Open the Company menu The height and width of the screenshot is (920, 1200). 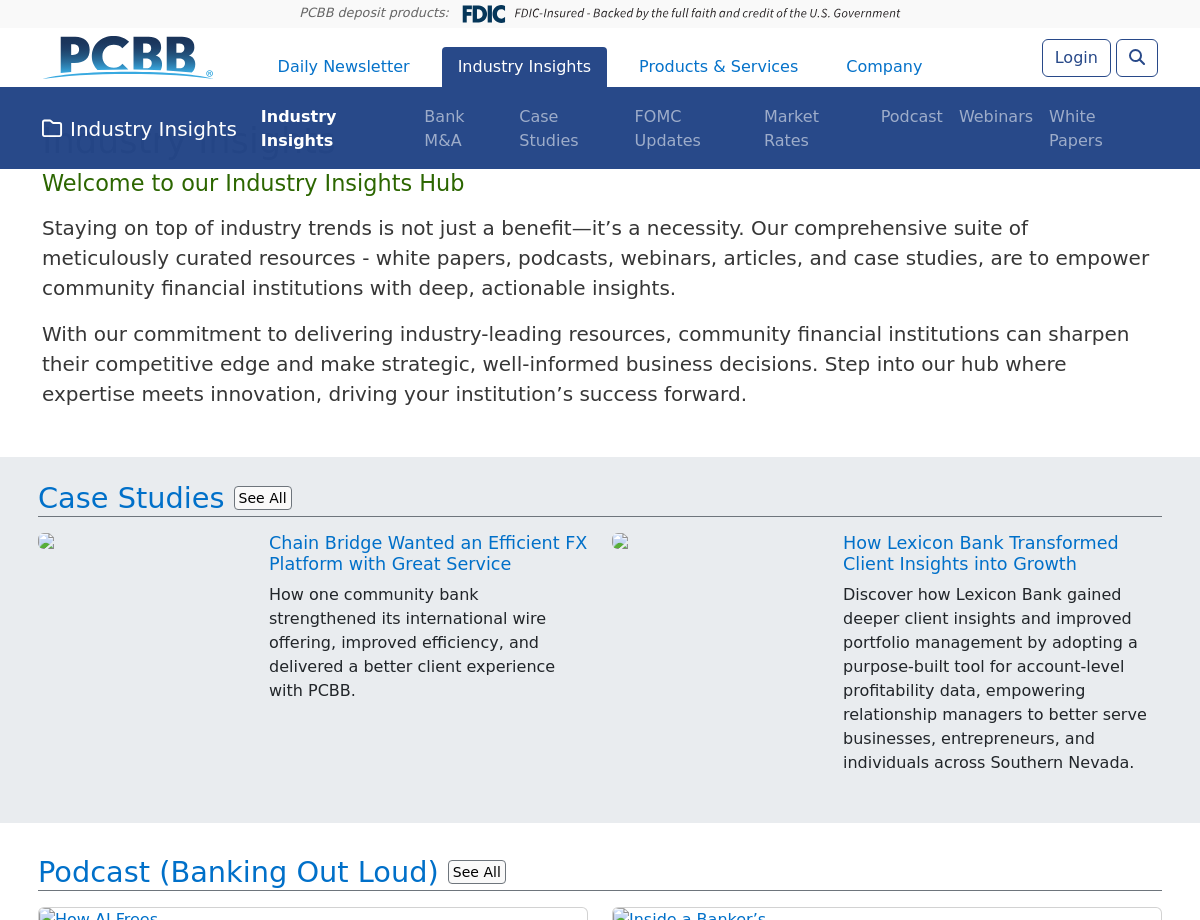884,67
